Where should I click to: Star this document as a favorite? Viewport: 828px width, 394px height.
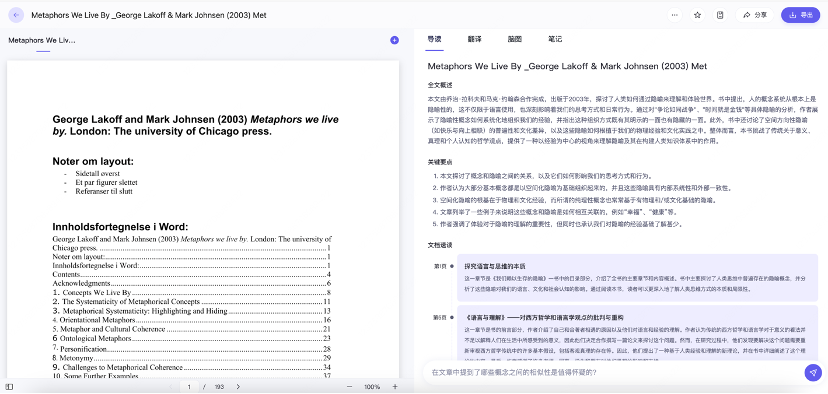(x=697, y=15)
